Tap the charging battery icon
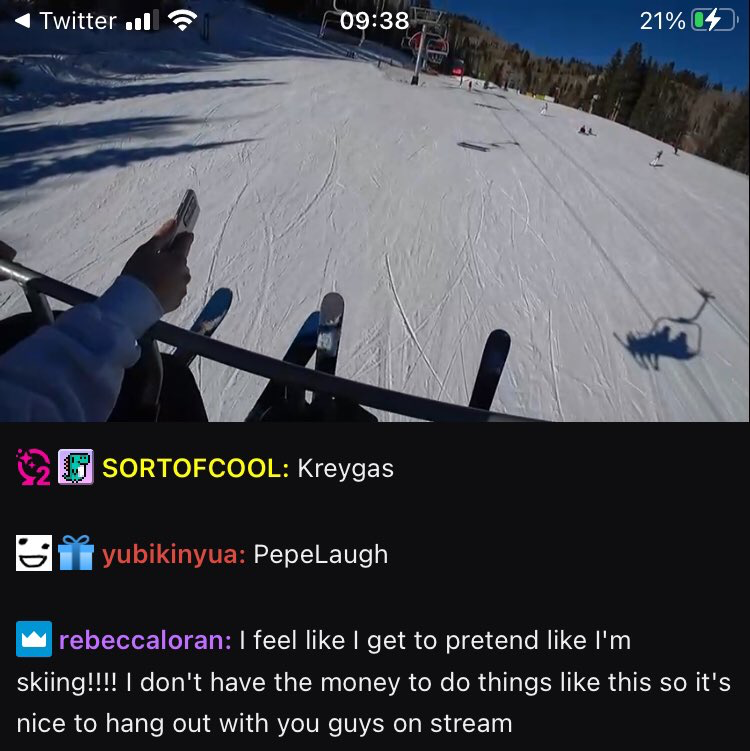 pyautogui.click(x=714, y=21)
